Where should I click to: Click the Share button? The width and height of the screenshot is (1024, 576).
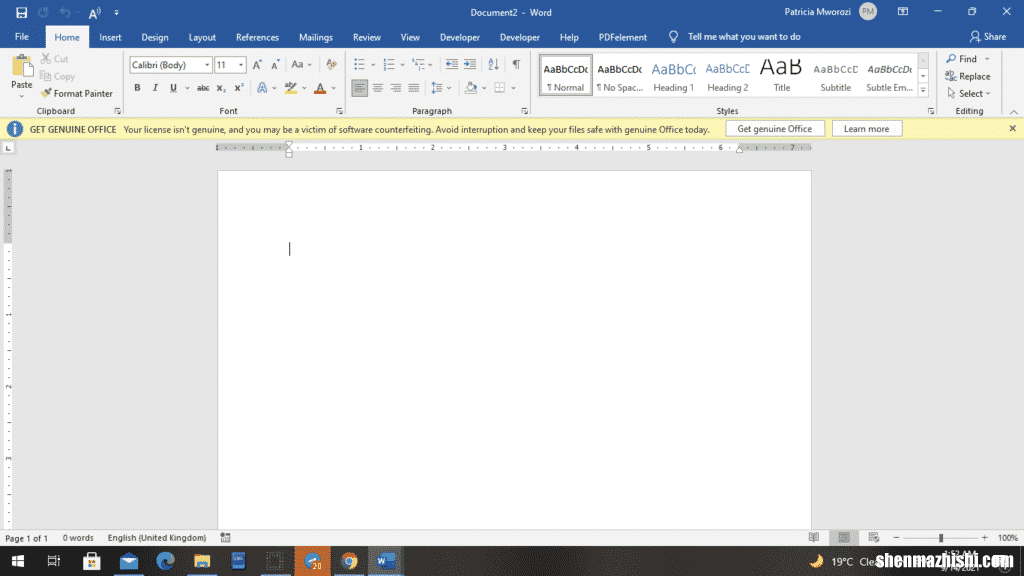(988, 37)
